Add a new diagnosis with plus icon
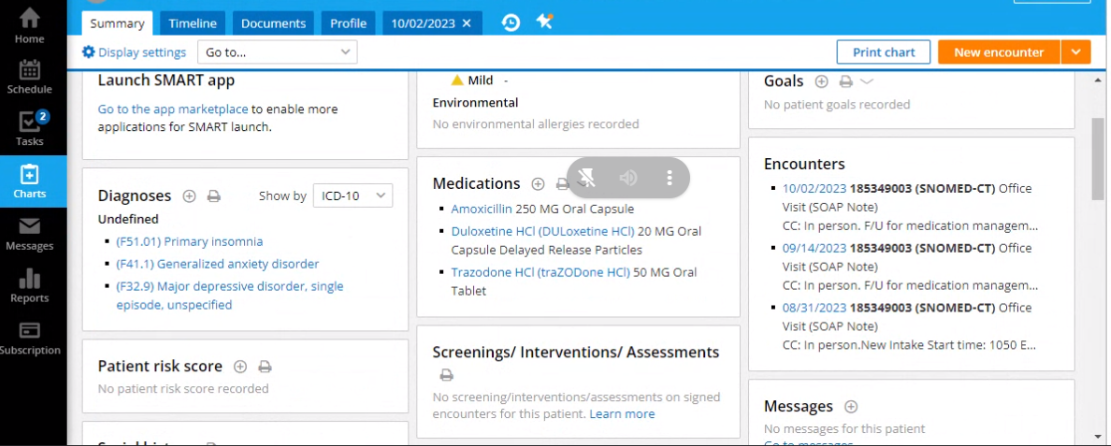1111x446 pixels. [189, 197]
